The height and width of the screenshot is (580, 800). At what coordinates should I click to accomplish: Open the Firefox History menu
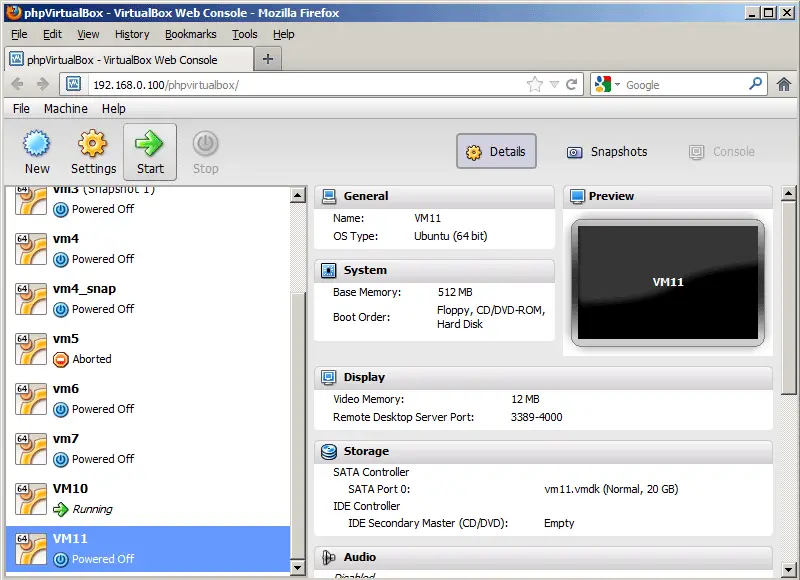point(132,34)
